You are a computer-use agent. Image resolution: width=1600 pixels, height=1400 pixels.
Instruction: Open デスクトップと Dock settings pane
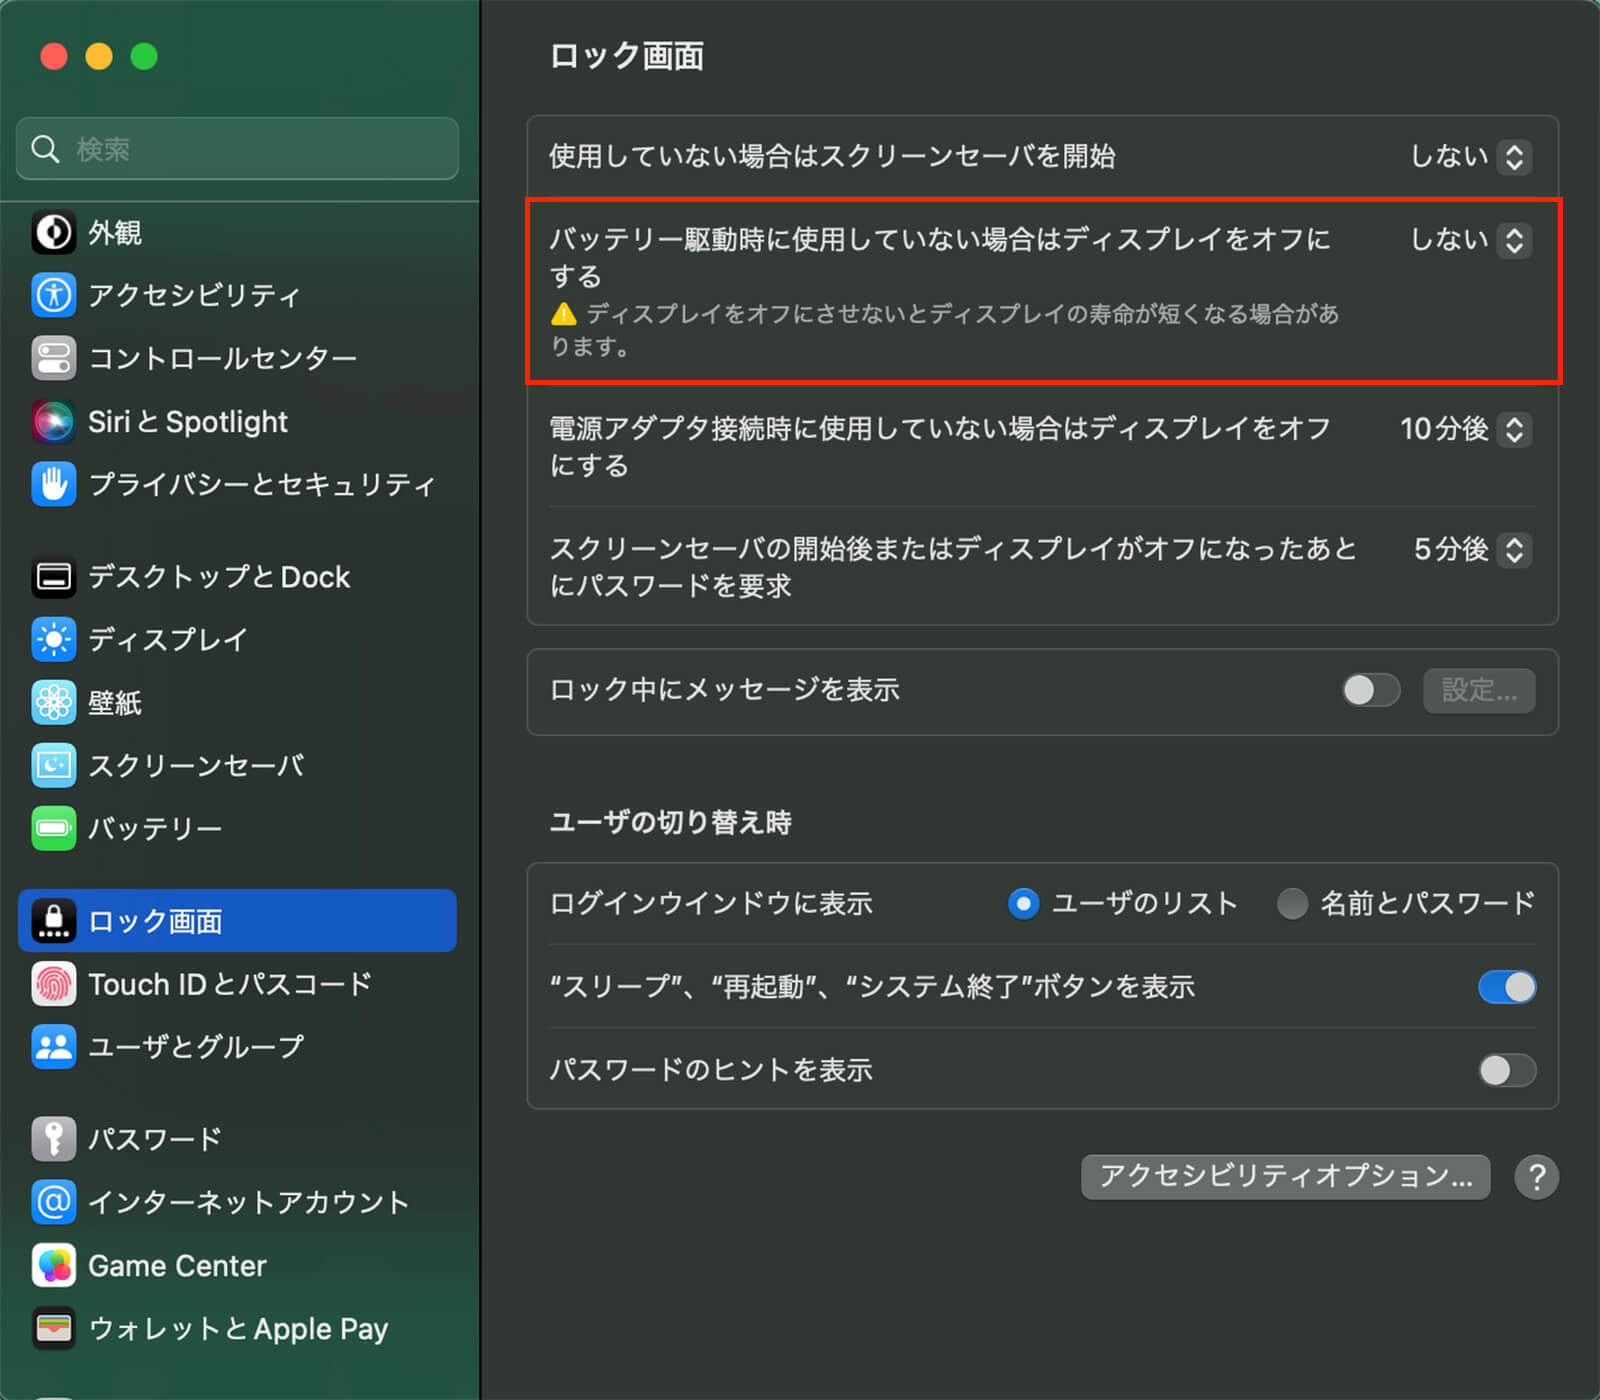point(237,577)
